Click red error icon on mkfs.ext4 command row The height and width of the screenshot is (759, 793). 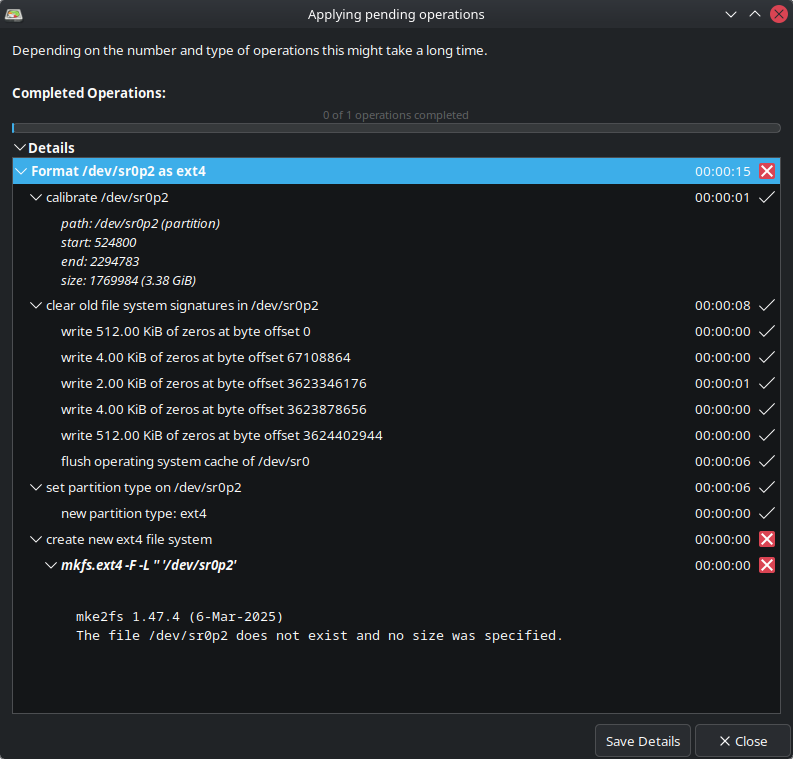(767, 565)
